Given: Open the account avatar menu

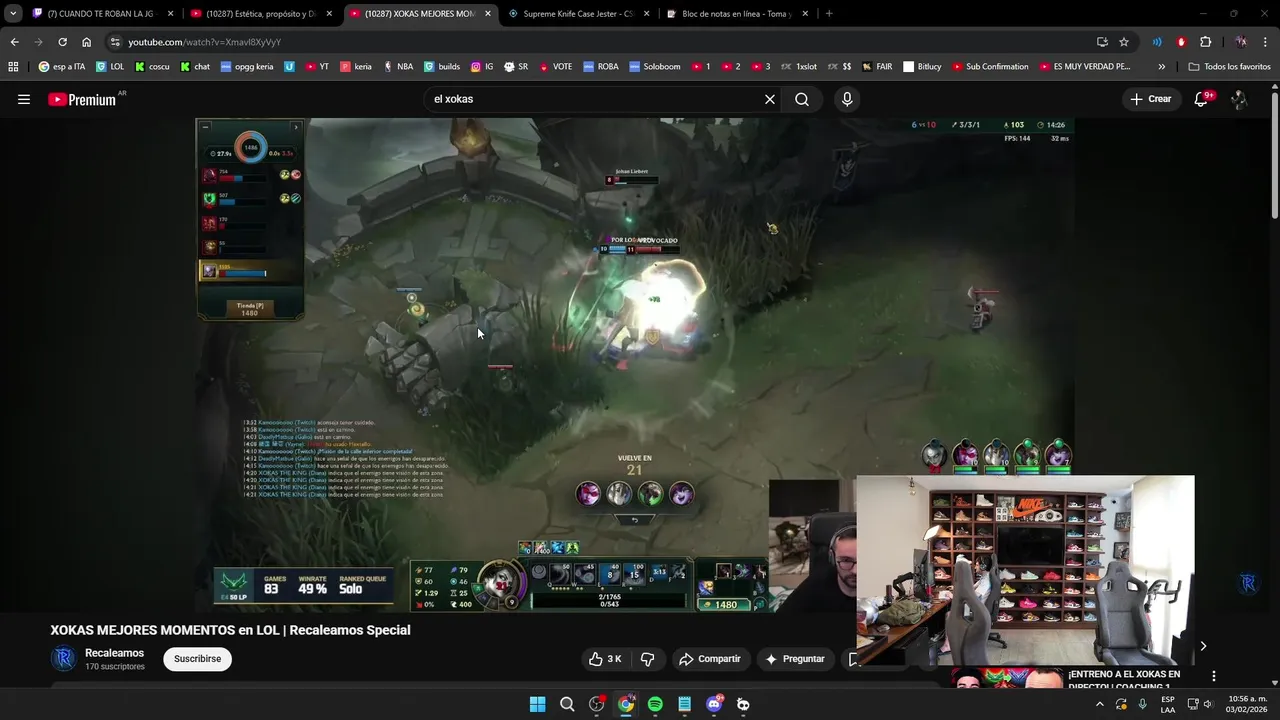Looking at the screenshot, I should 1239,99.
